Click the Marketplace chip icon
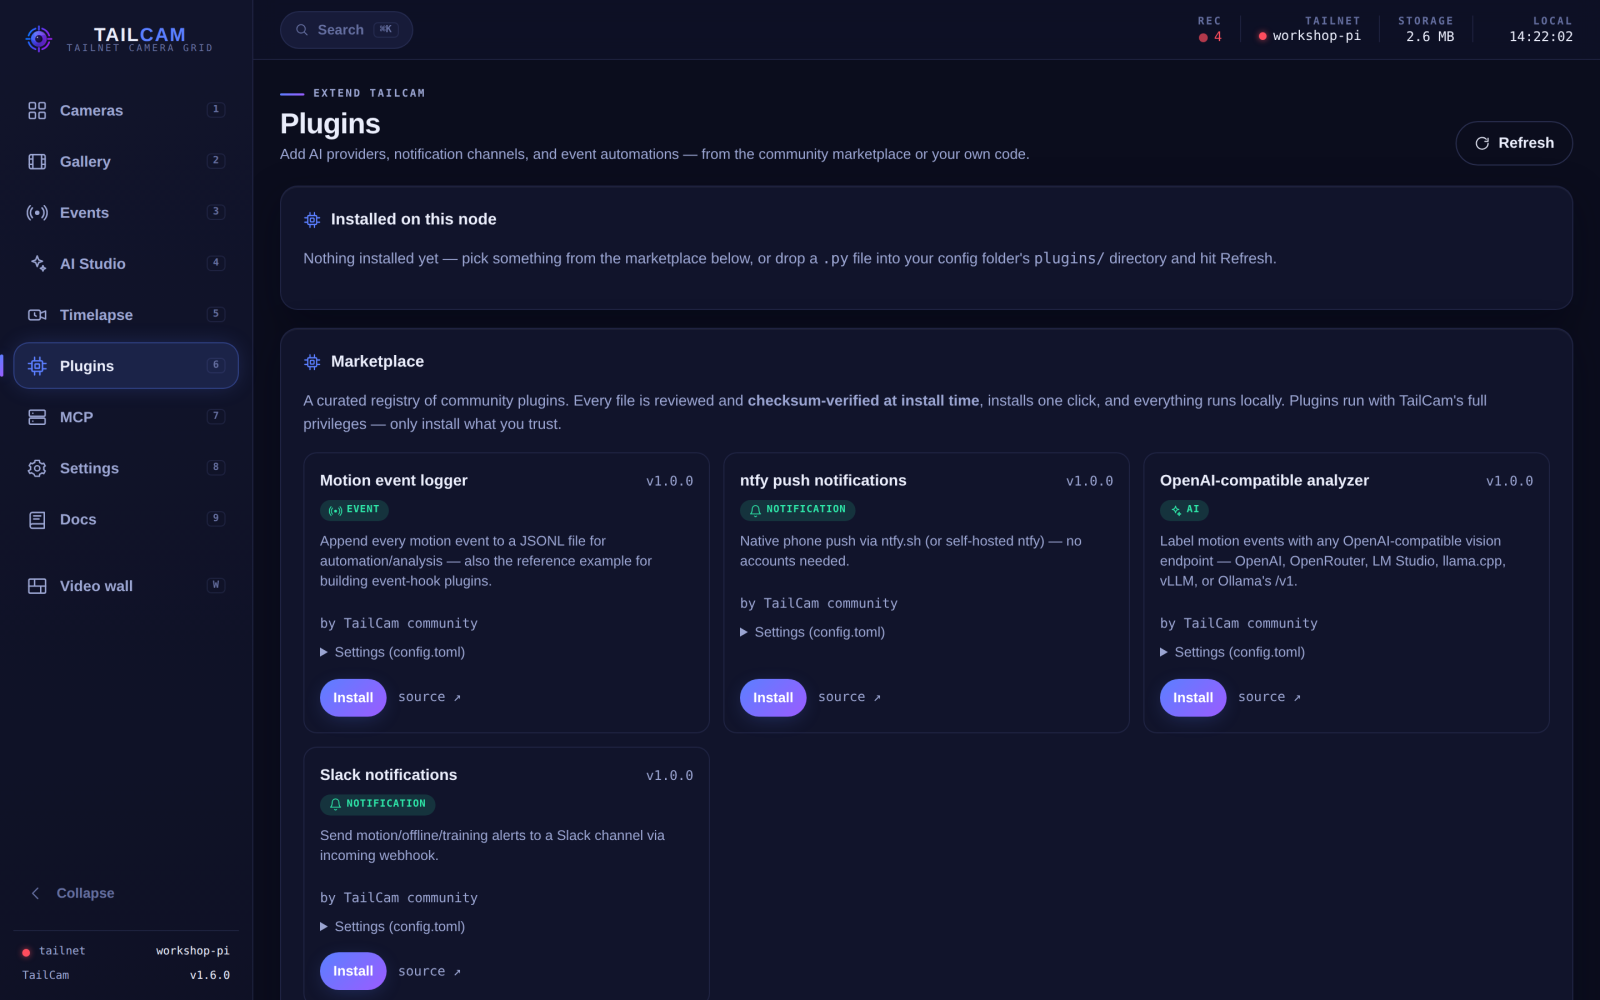Viewport: 1600px width, 1000px height. (312, 361)
